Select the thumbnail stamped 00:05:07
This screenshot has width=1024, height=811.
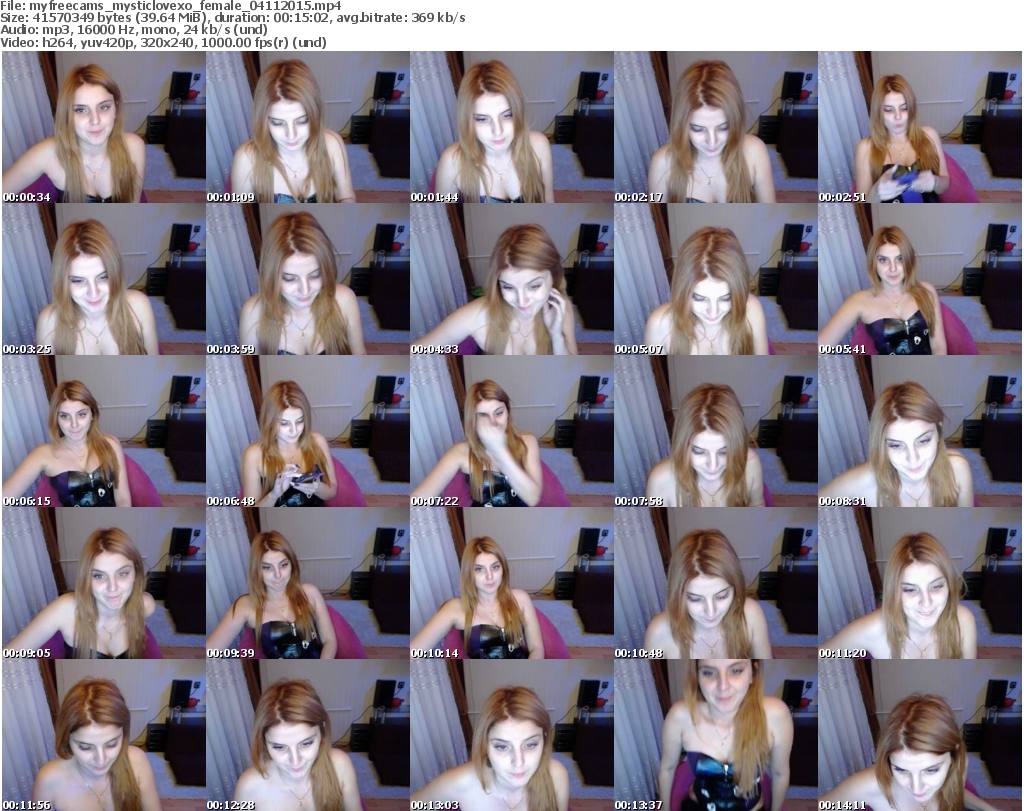[x=715, y=279]
